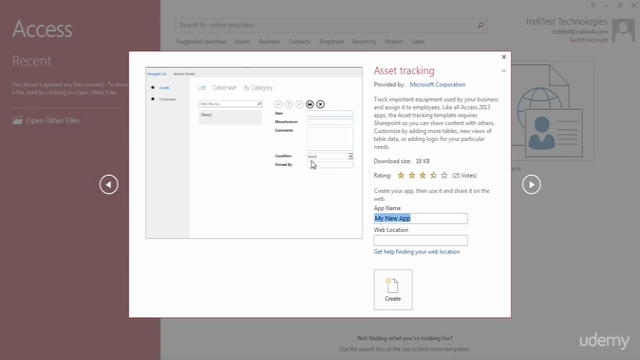
Task: Close the Asset tracking dialog
Action: (x=504, y=57)
